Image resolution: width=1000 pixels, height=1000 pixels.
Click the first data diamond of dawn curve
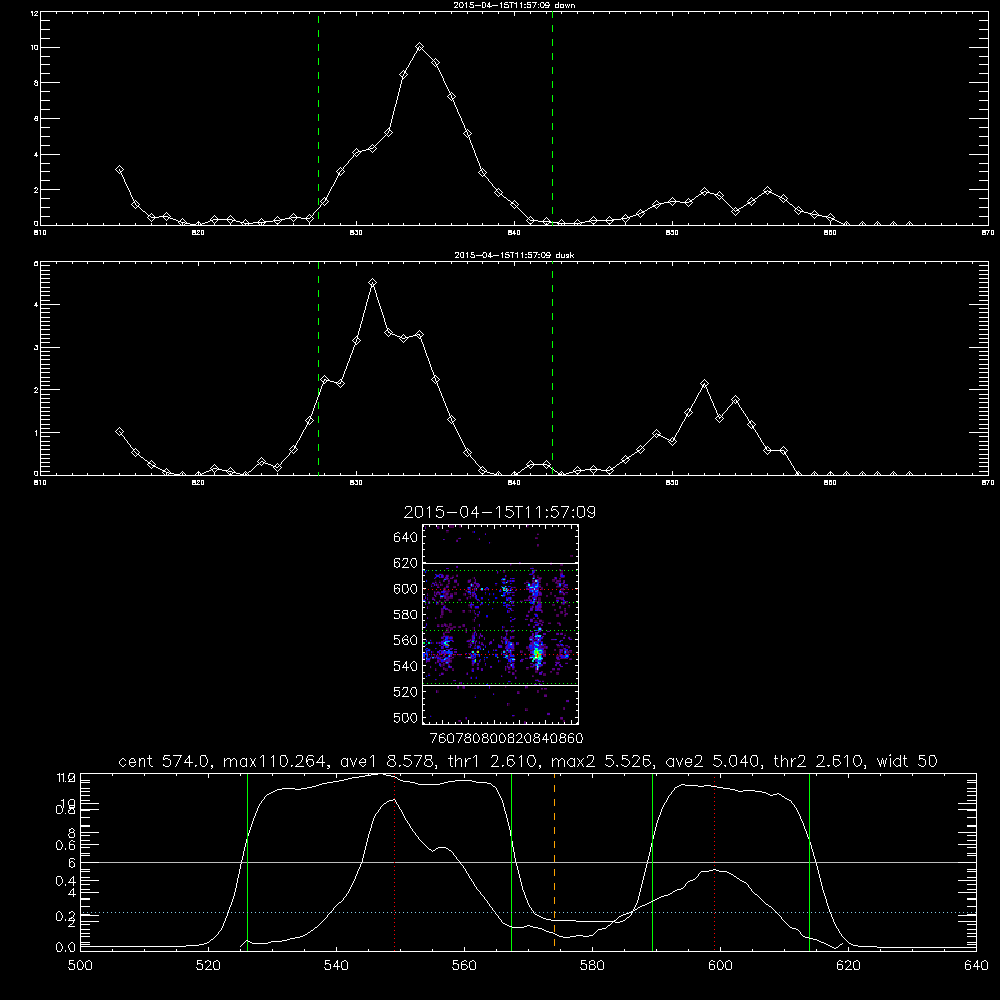point(119,170)
